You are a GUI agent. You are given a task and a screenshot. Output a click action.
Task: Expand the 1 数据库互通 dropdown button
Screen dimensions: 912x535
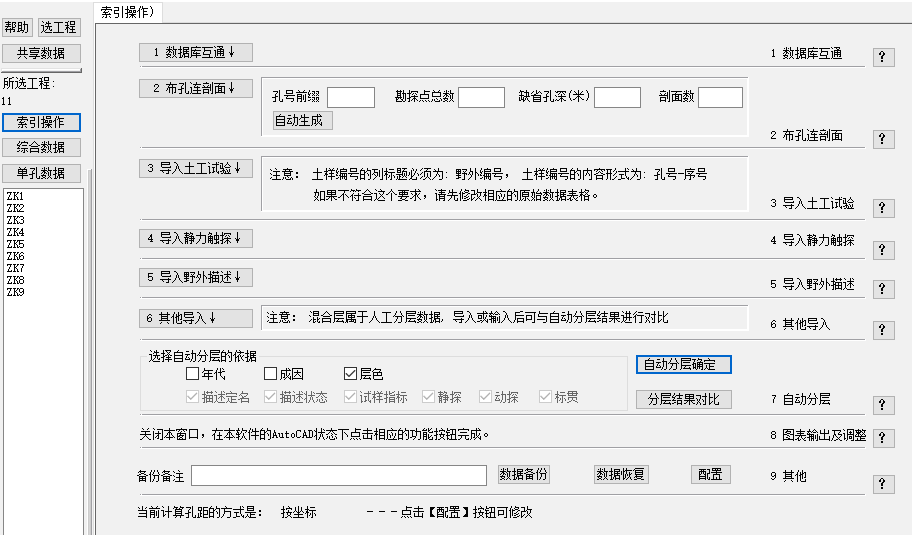[x=195, y=52]
